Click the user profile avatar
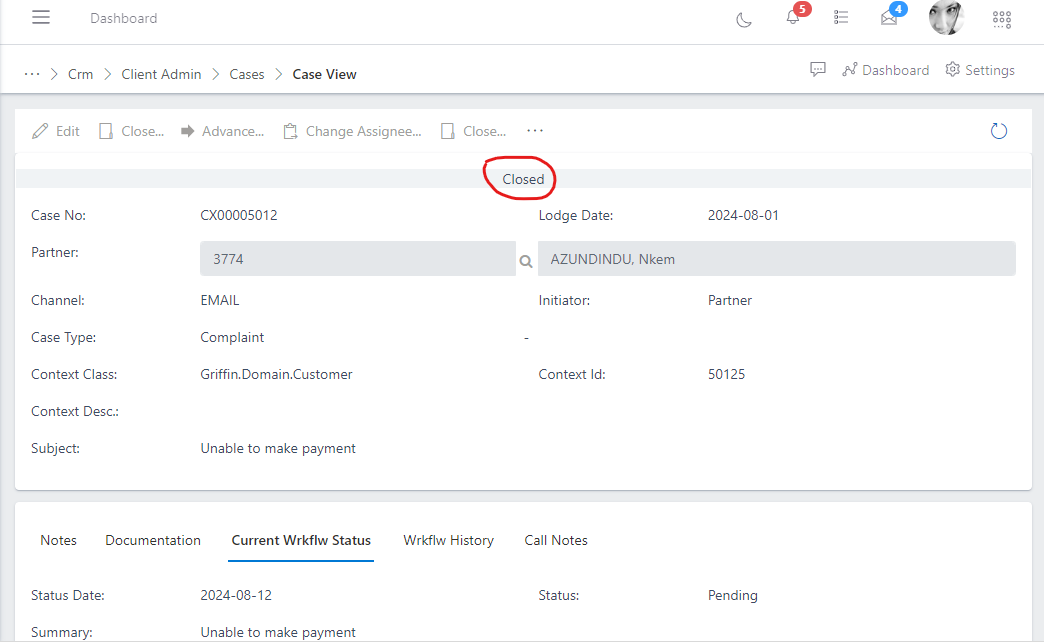Image resolution: width=1044 pixels, height=642 pixels. (x=946, y=18)
